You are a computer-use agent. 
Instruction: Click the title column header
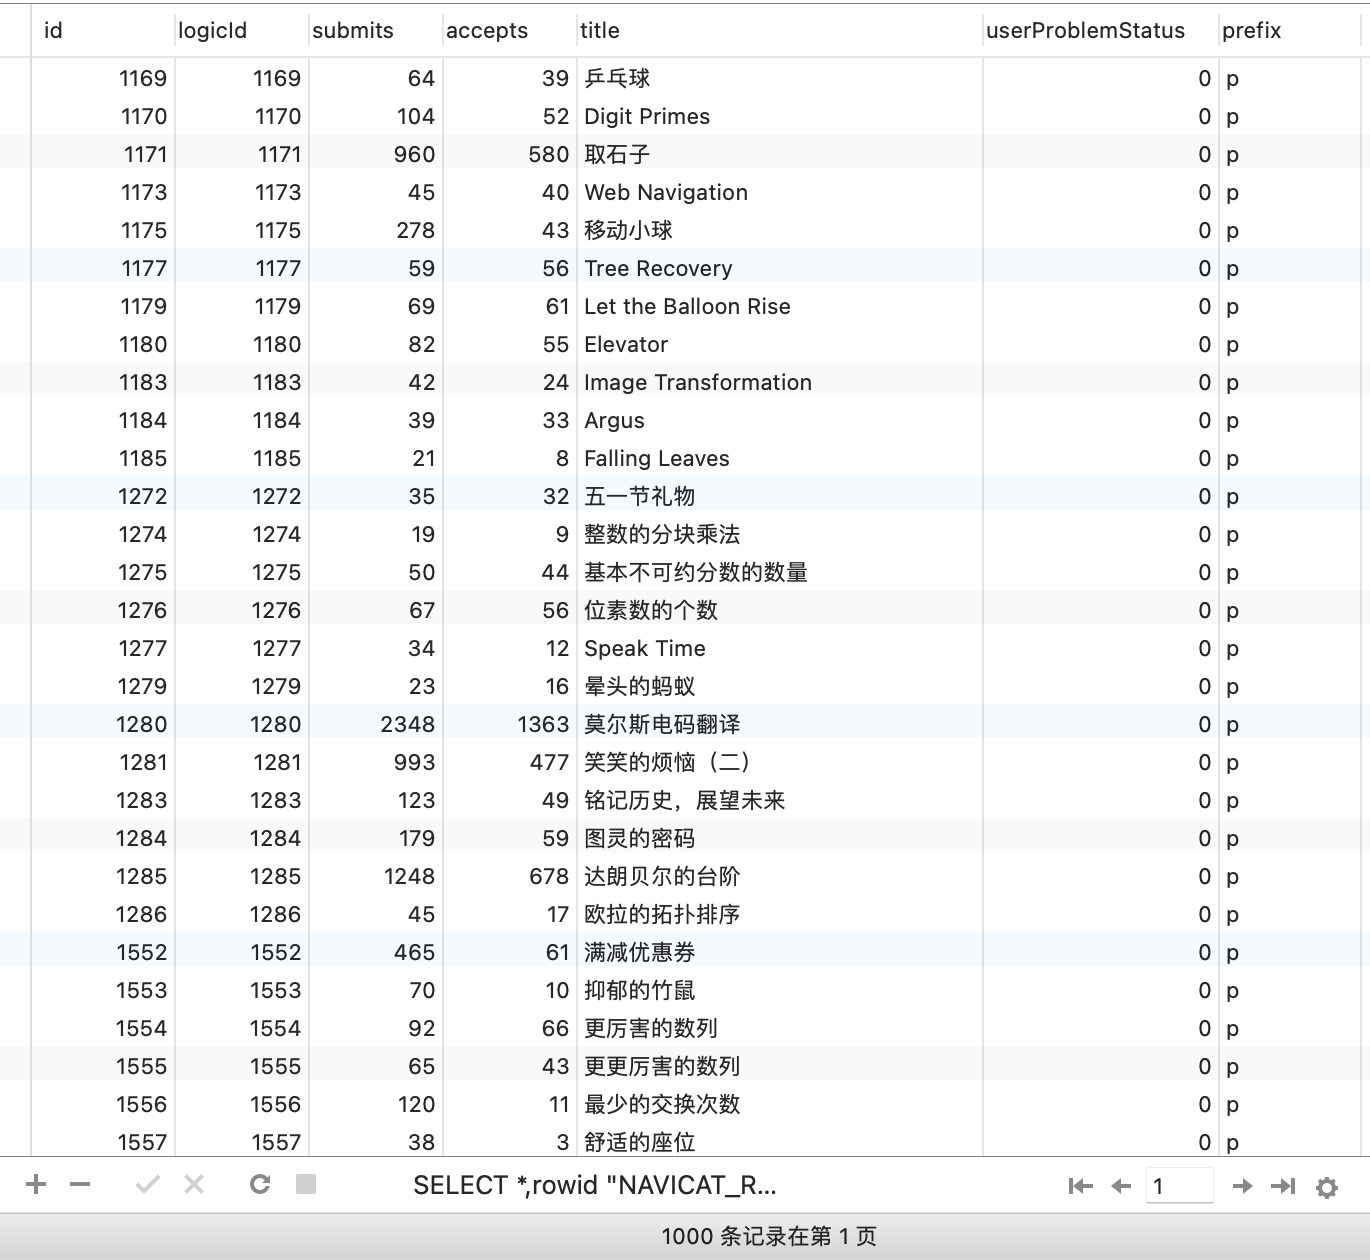(780, 31)
